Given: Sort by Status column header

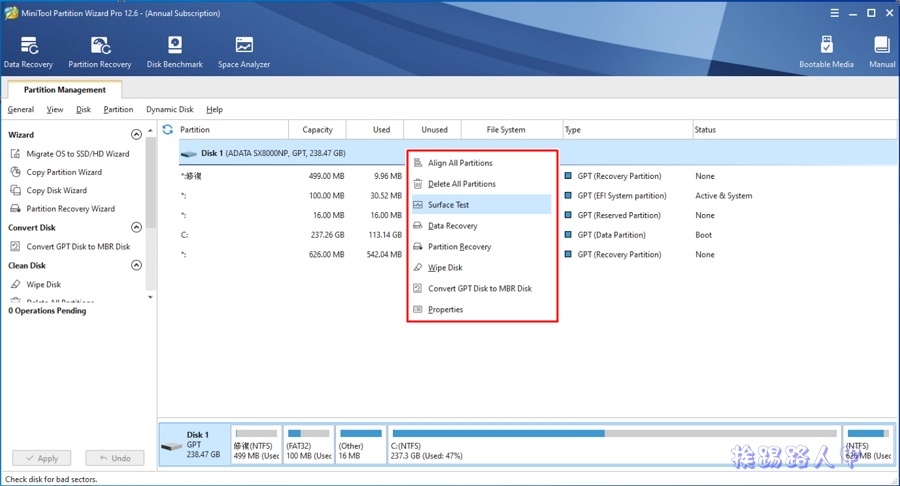Looking at the screenshot, I should point(794,130).
